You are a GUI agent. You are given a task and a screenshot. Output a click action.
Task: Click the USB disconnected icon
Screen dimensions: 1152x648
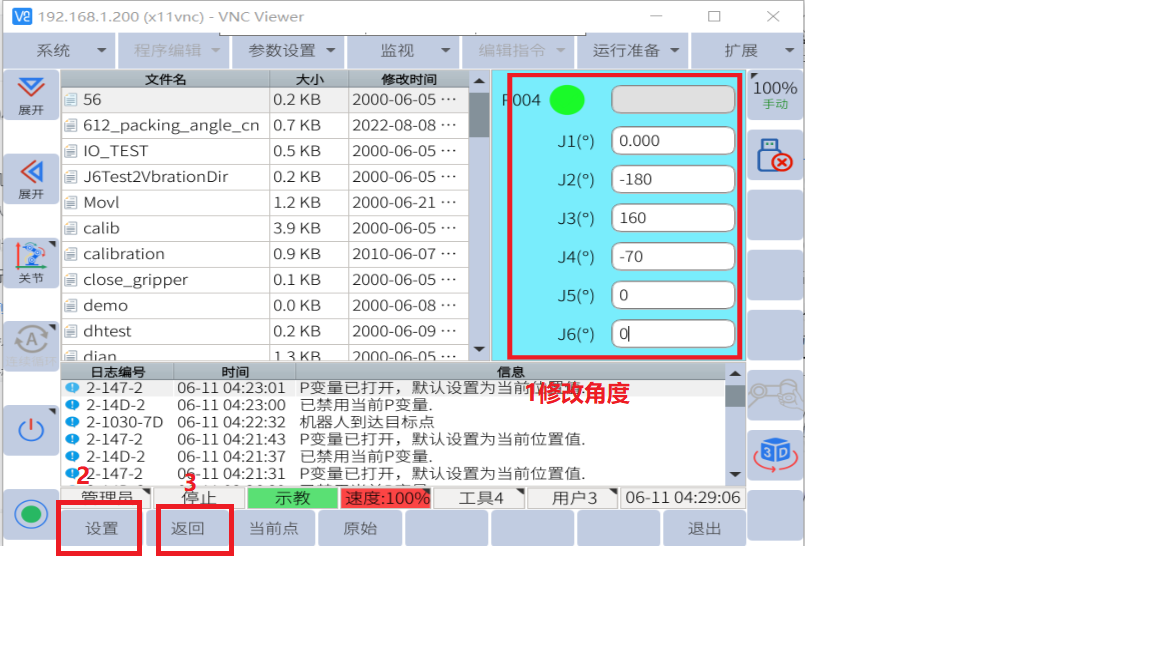(774, 155)
